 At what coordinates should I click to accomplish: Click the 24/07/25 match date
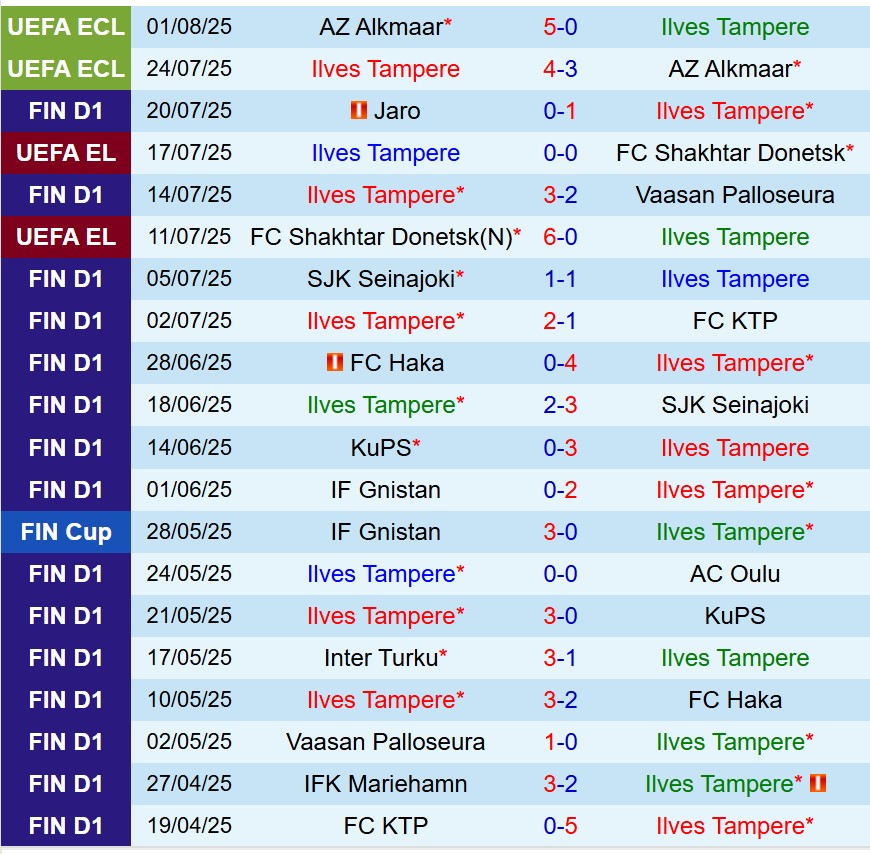click(189, 69)
